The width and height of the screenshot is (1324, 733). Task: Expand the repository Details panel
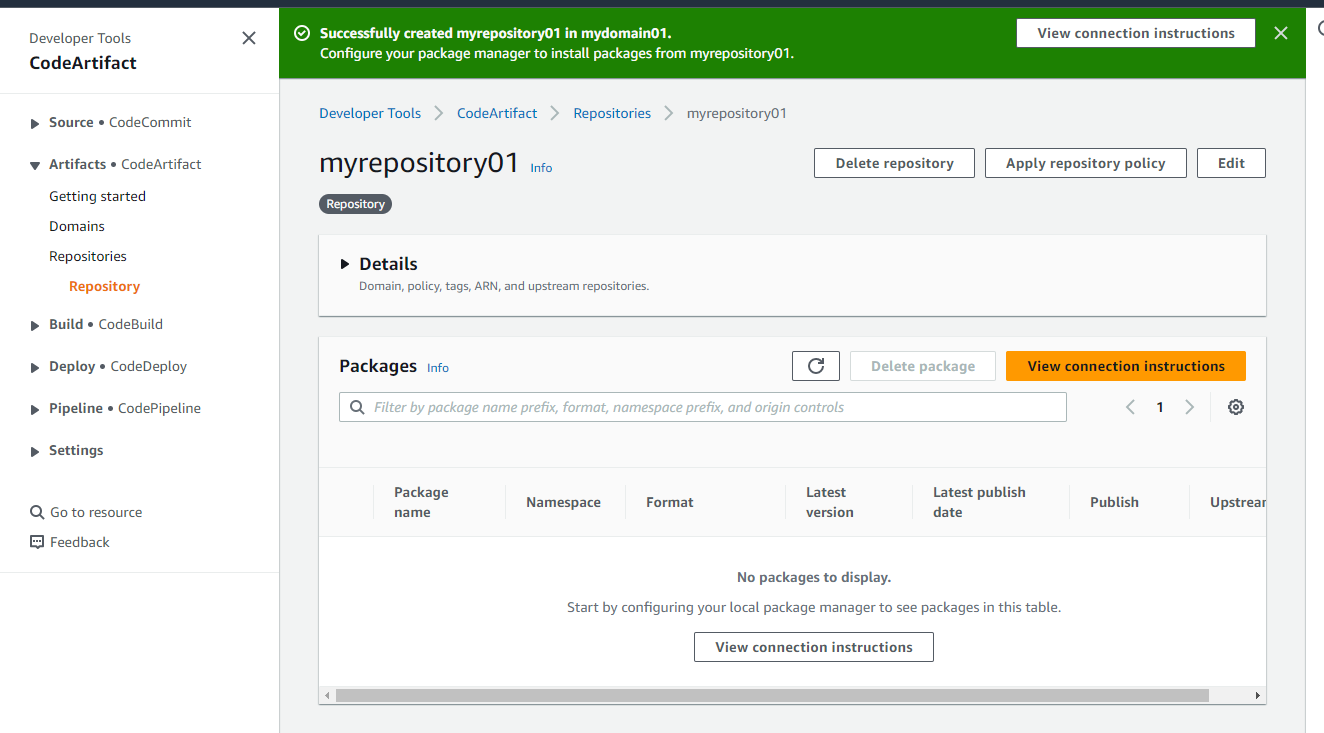[x=345, y=264]
